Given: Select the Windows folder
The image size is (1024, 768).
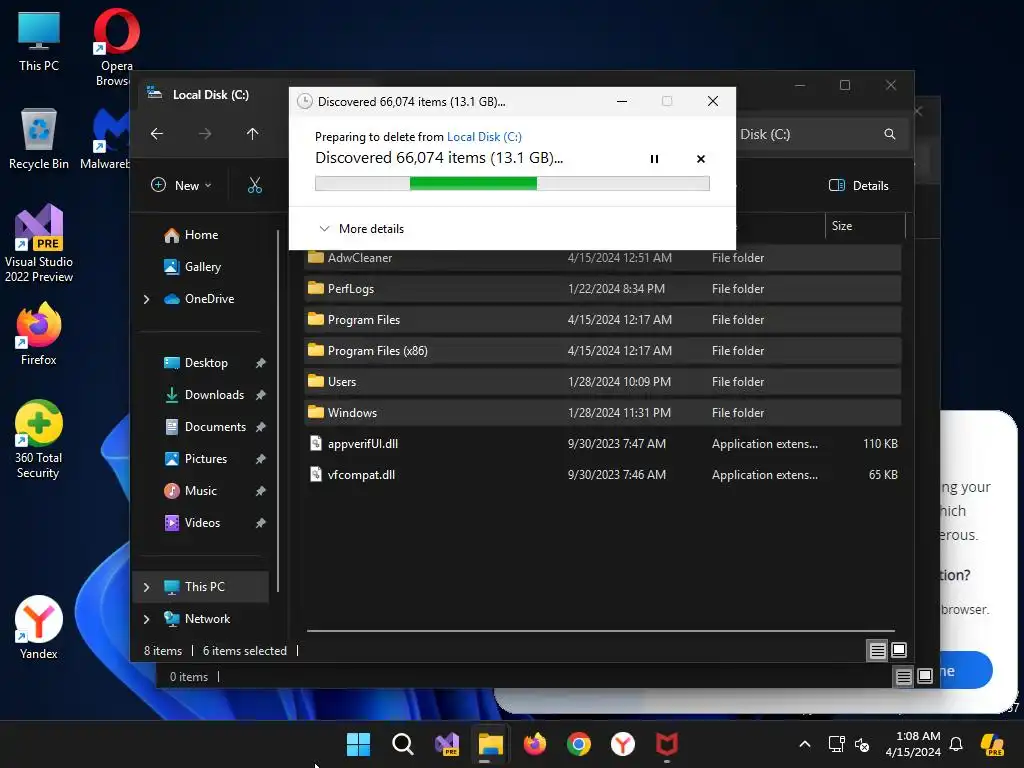Looking at the screenshot, I should click(x=602, y=413).
